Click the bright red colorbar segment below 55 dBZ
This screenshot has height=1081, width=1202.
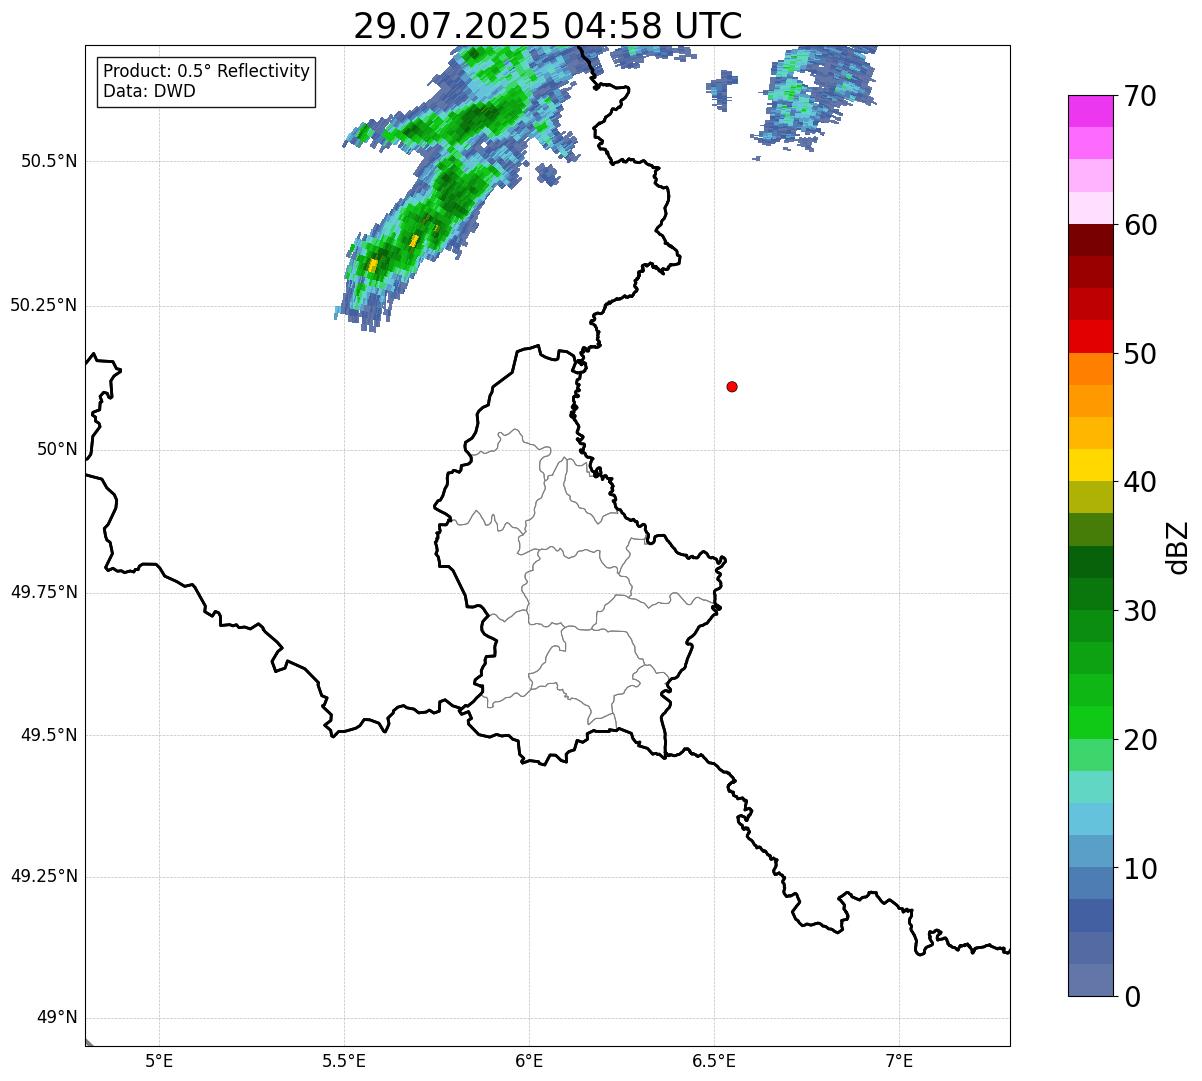tap(1090, 336)
